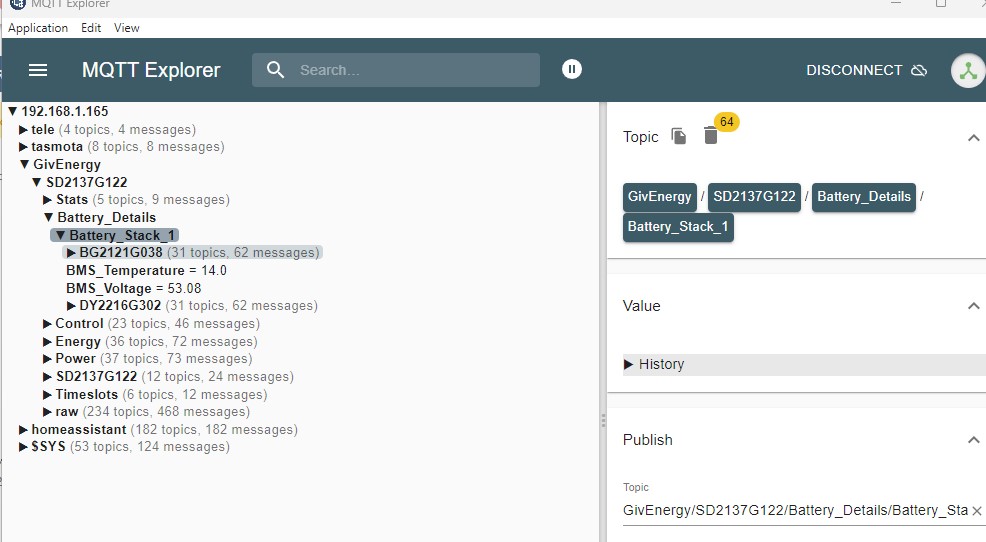986x542 pixels.
Task: Collapse the Topic panel chevron
Action: 973,137
